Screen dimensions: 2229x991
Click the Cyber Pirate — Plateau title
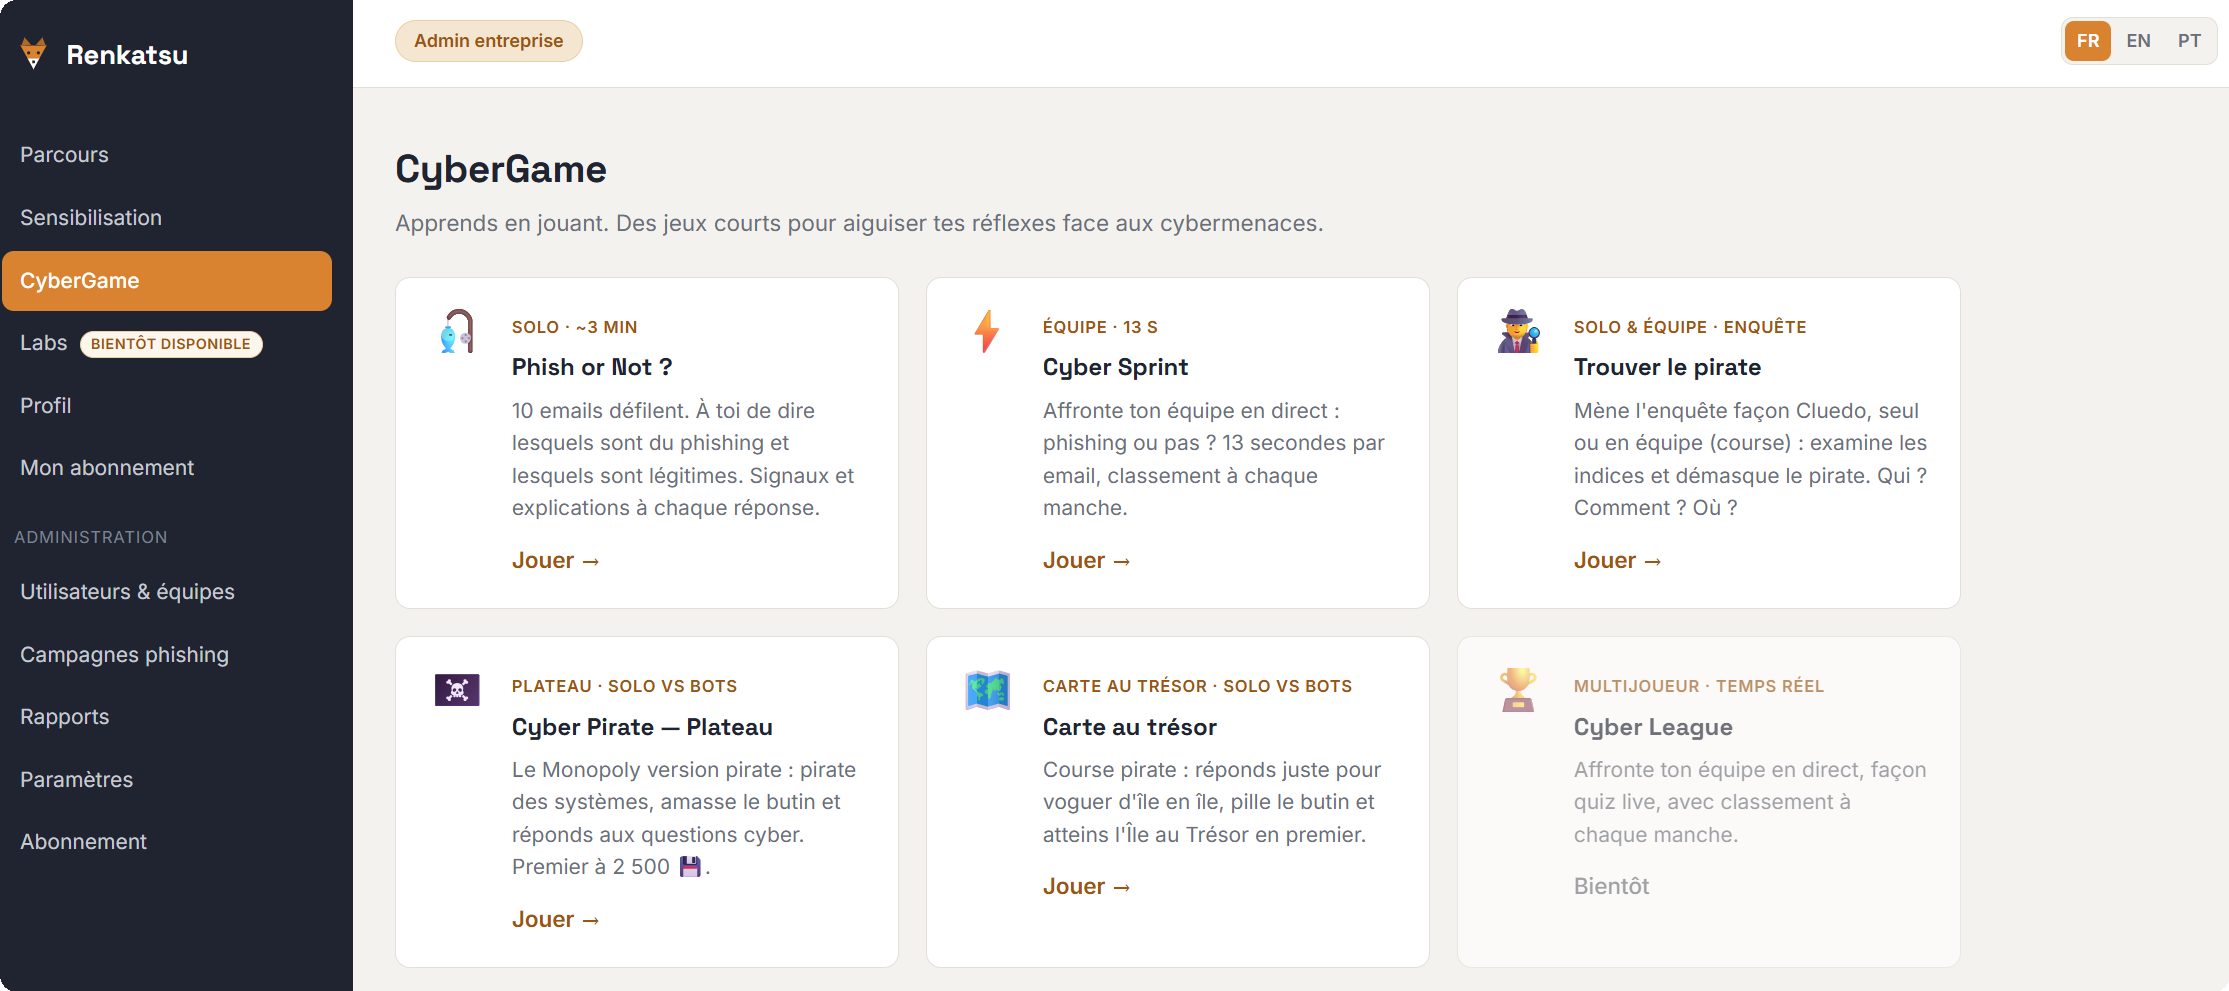642,727
